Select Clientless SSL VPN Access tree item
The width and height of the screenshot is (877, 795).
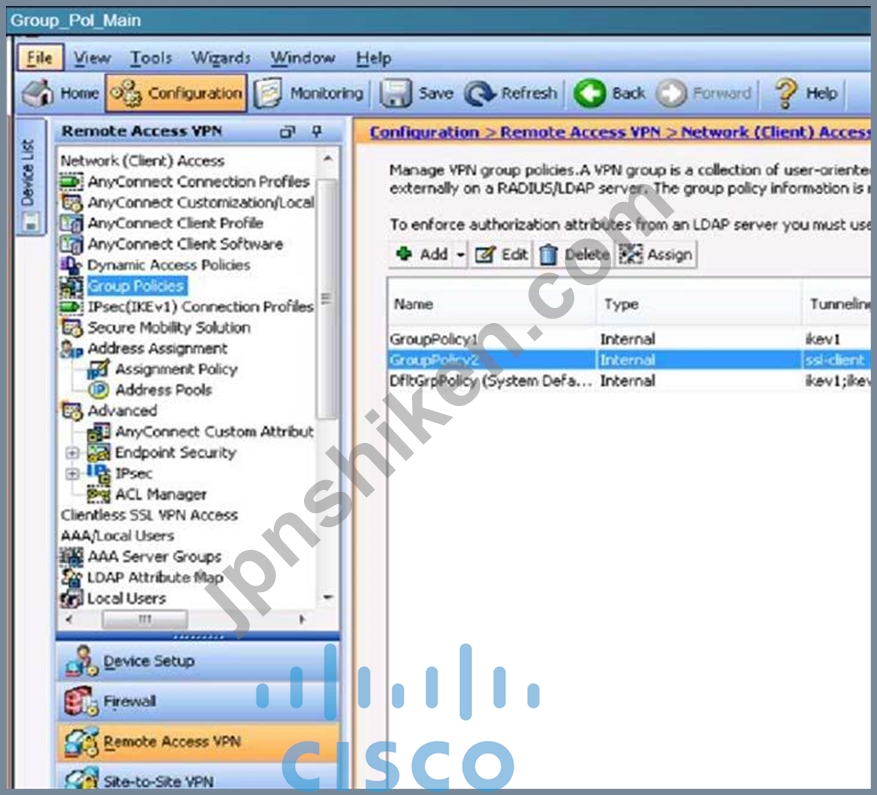149,515
